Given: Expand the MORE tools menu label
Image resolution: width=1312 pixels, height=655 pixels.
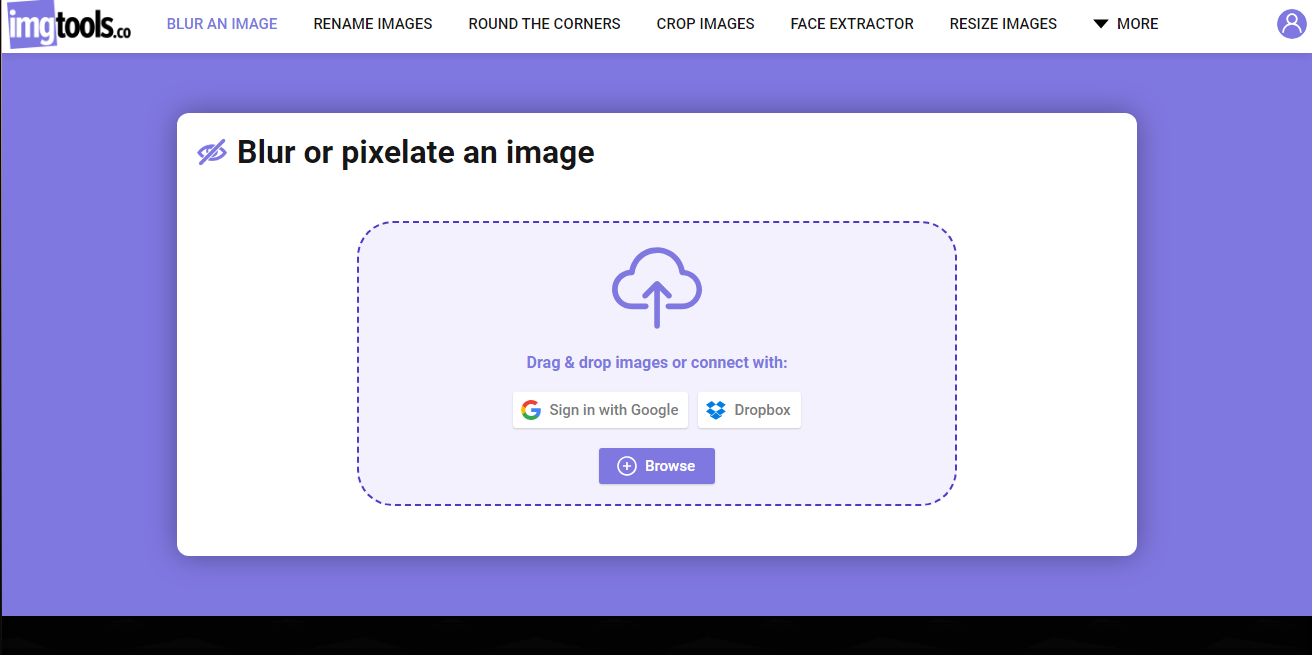Looking at the screenshot, I should tap(1138, 24).
